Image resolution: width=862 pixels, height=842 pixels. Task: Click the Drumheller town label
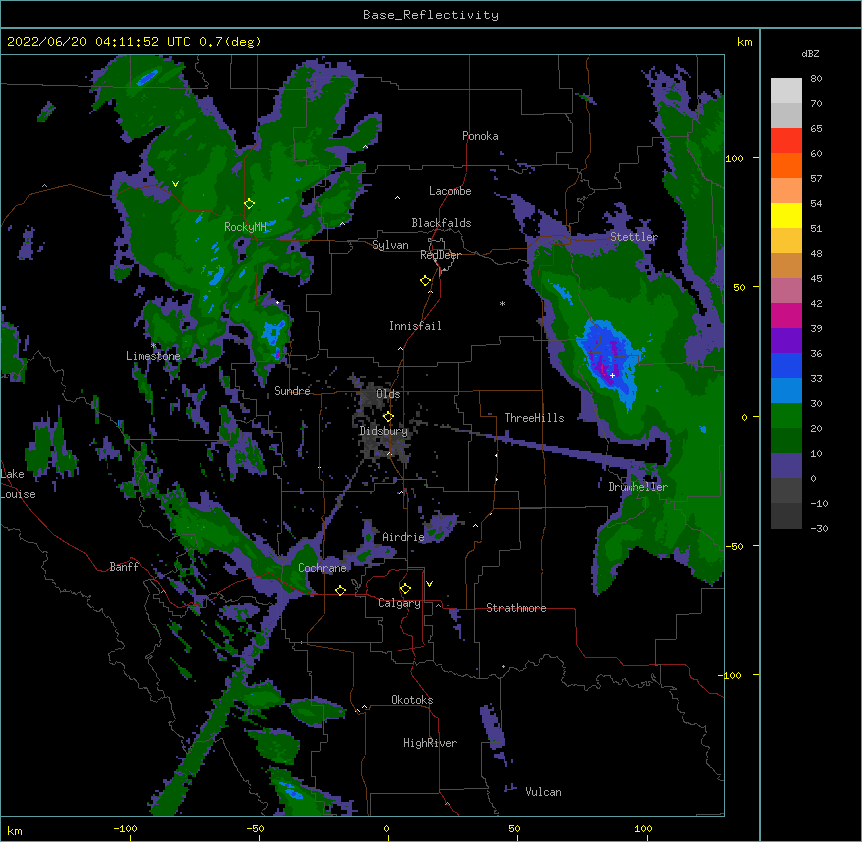638,487
